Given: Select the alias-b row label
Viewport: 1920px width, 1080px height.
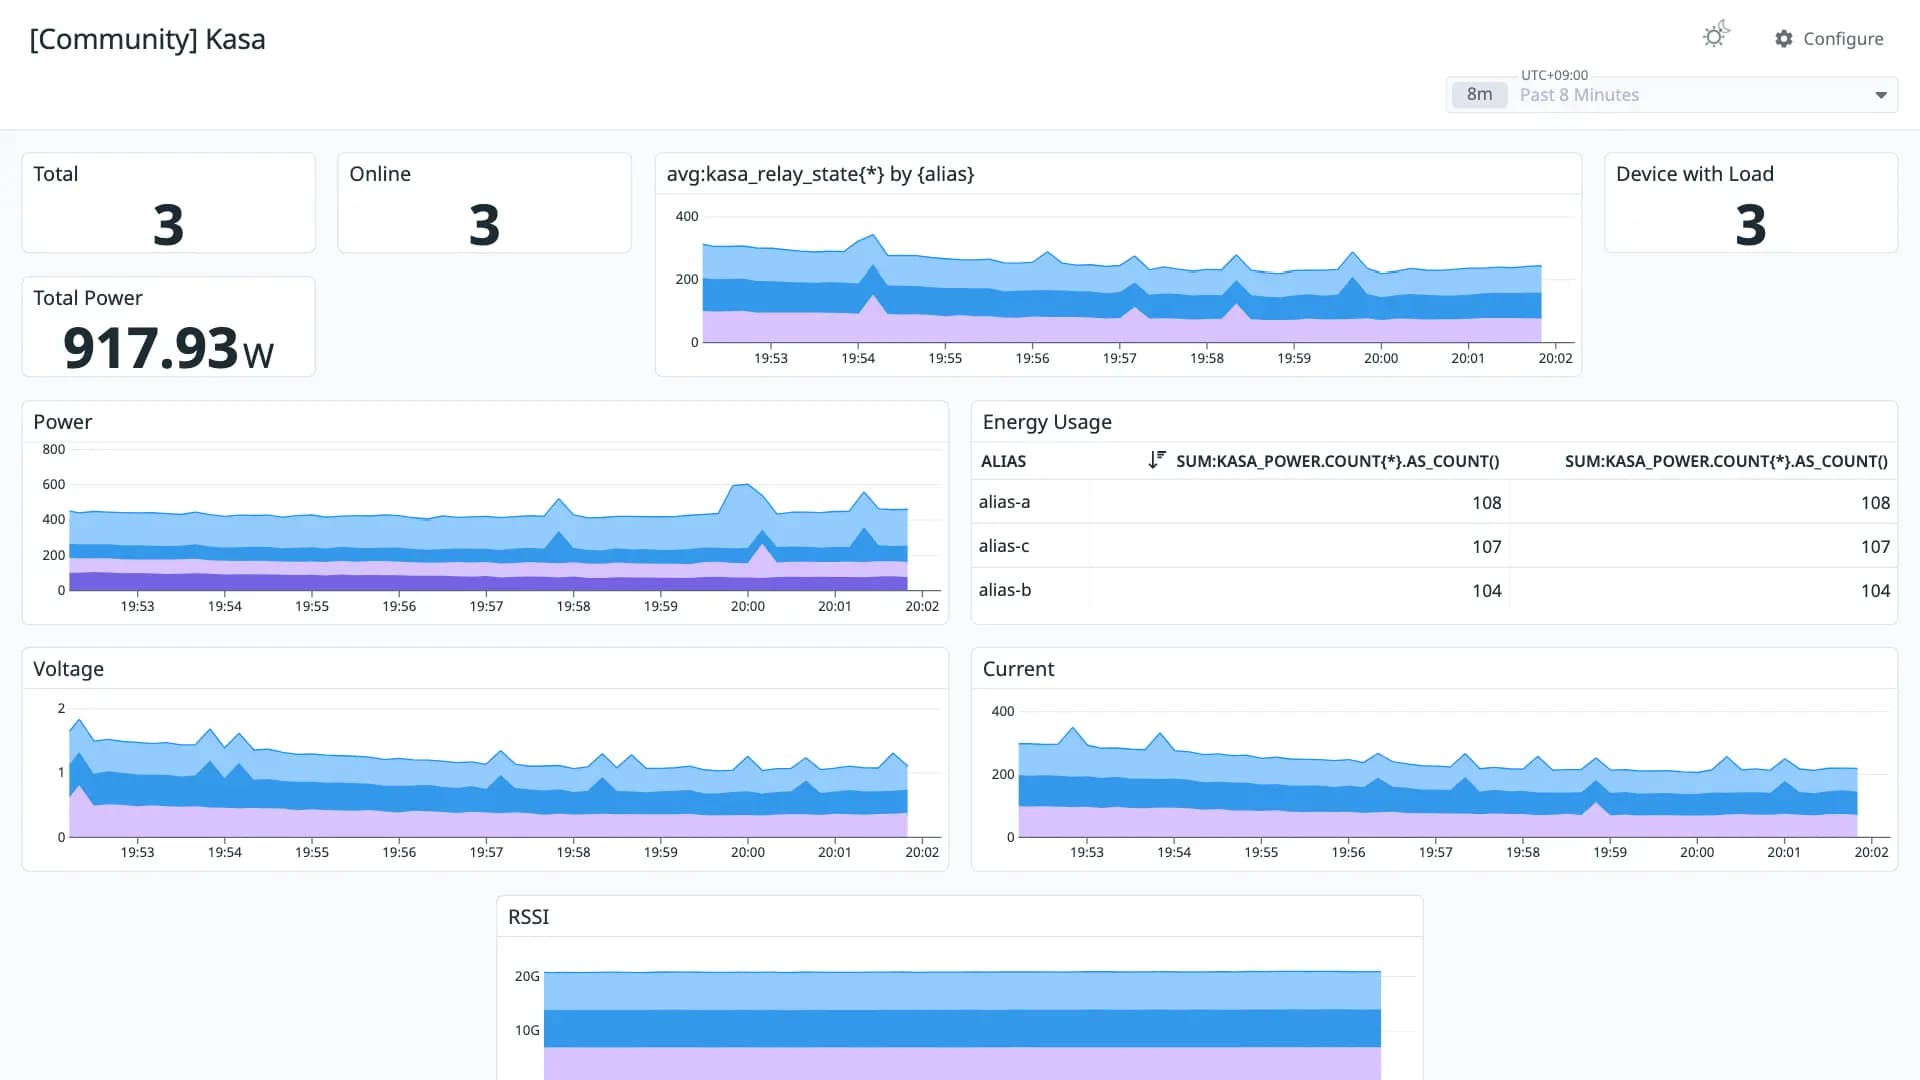Looking at the screenshot, I should (x=1005, y=590).
